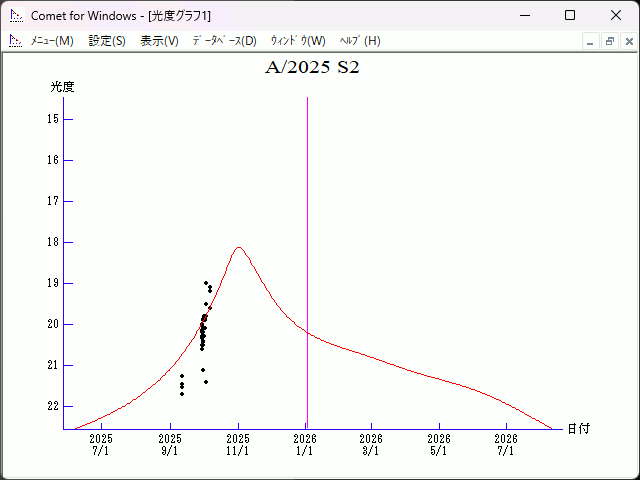Close the inner 光度グラフ1 graph window

pyautogui.click(x=629, y=41)
